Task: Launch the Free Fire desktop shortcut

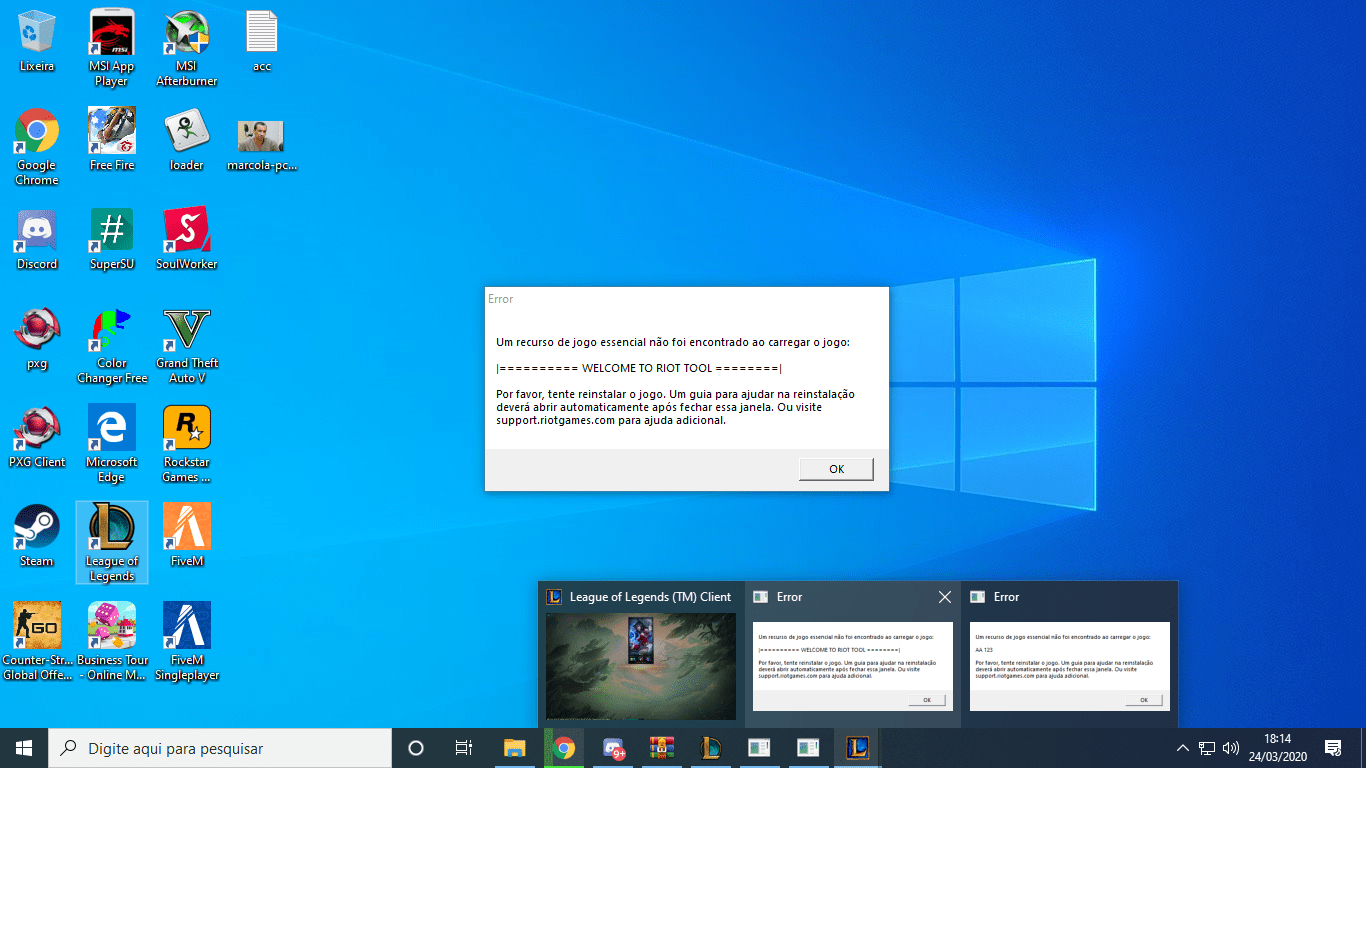Action: point(112,140)
